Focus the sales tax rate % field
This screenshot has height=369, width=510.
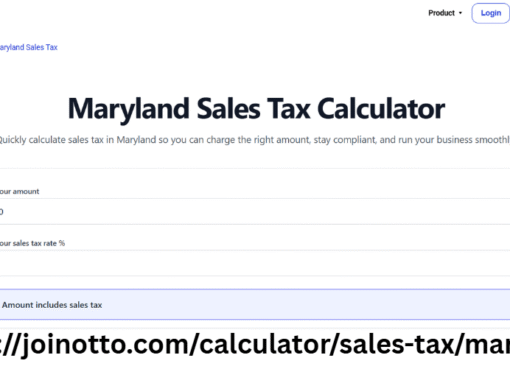255,263
